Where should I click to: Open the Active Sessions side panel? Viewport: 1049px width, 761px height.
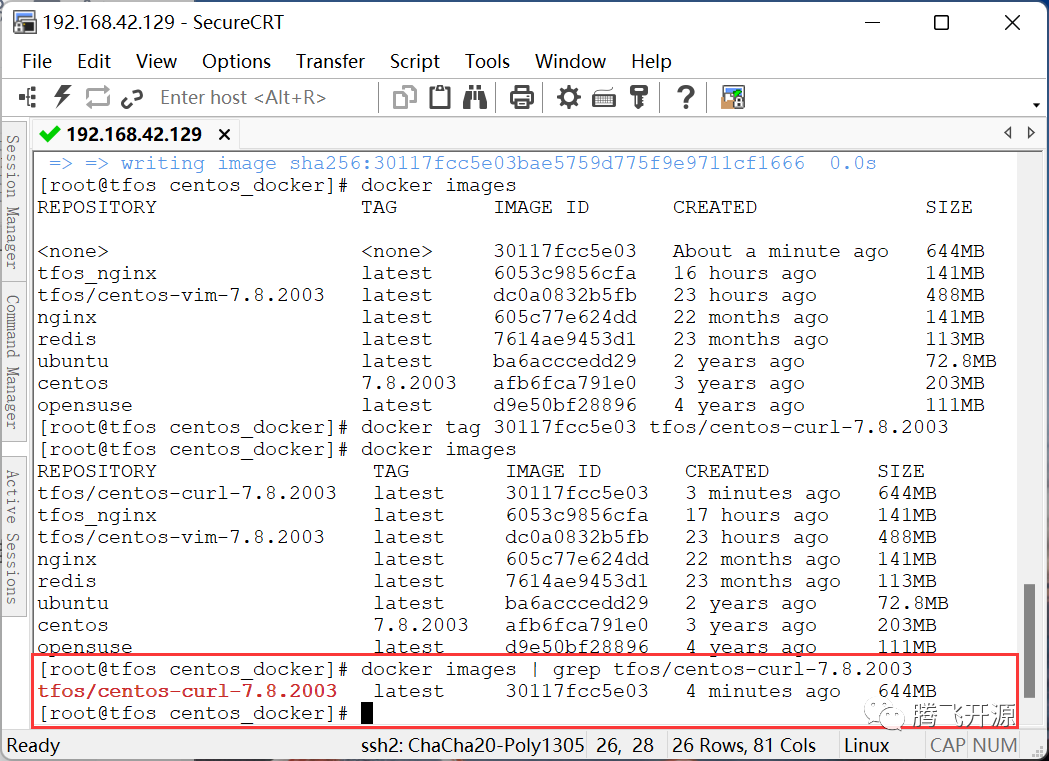13,536
